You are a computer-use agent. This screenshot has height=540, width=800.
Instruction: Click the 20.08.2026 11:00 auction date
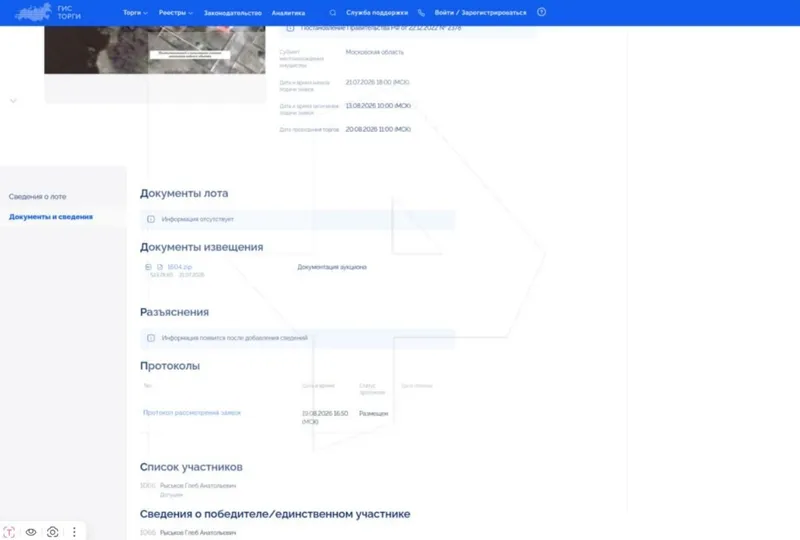[x=378, y=129]
